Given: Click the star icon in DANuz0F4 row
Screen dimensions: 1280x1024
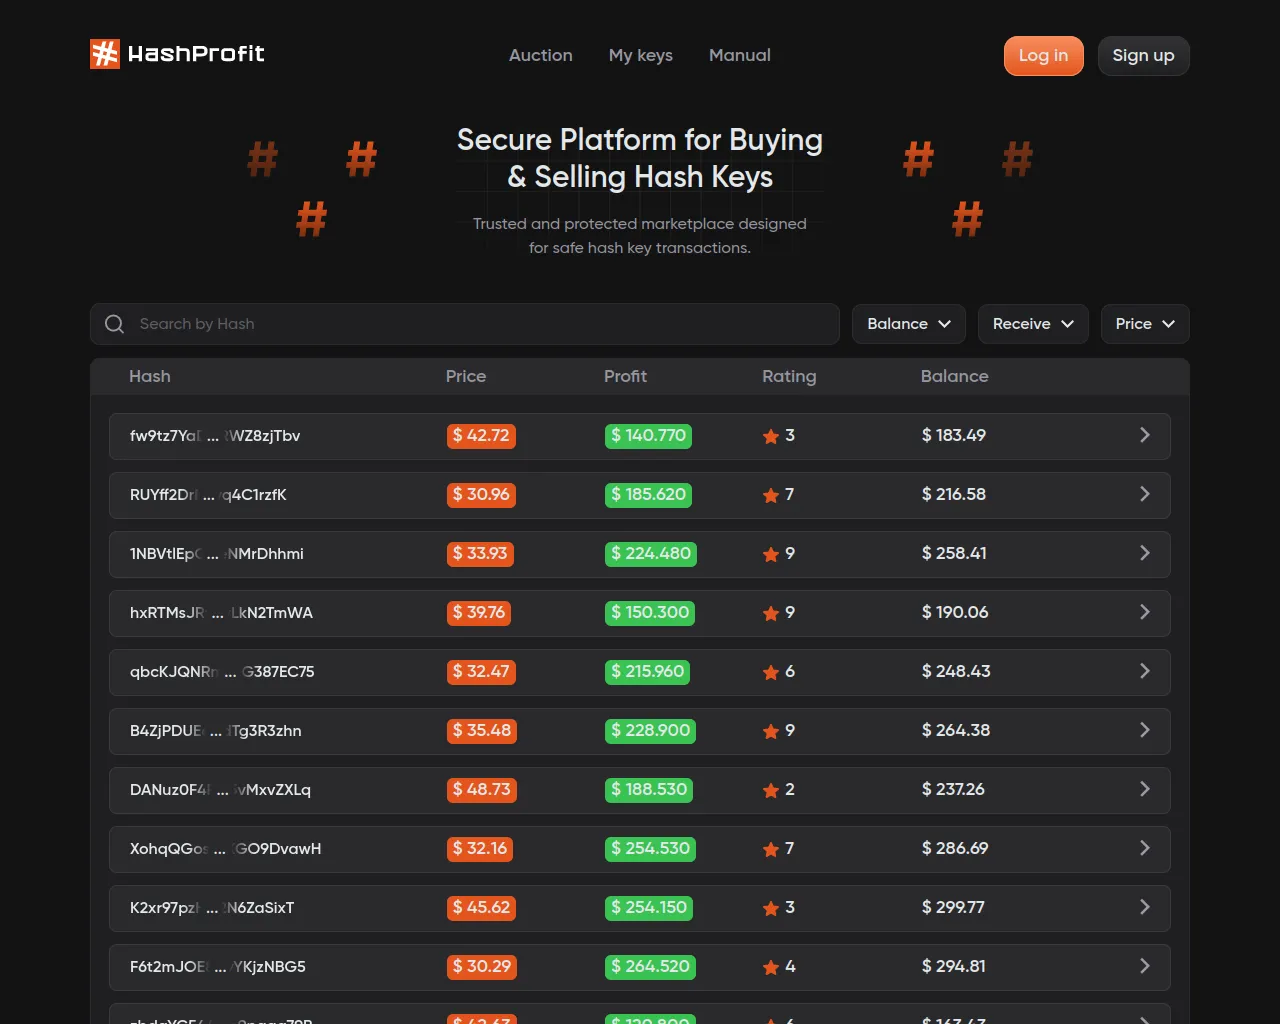Looking at the screenshot, I should tap(771, 790).
